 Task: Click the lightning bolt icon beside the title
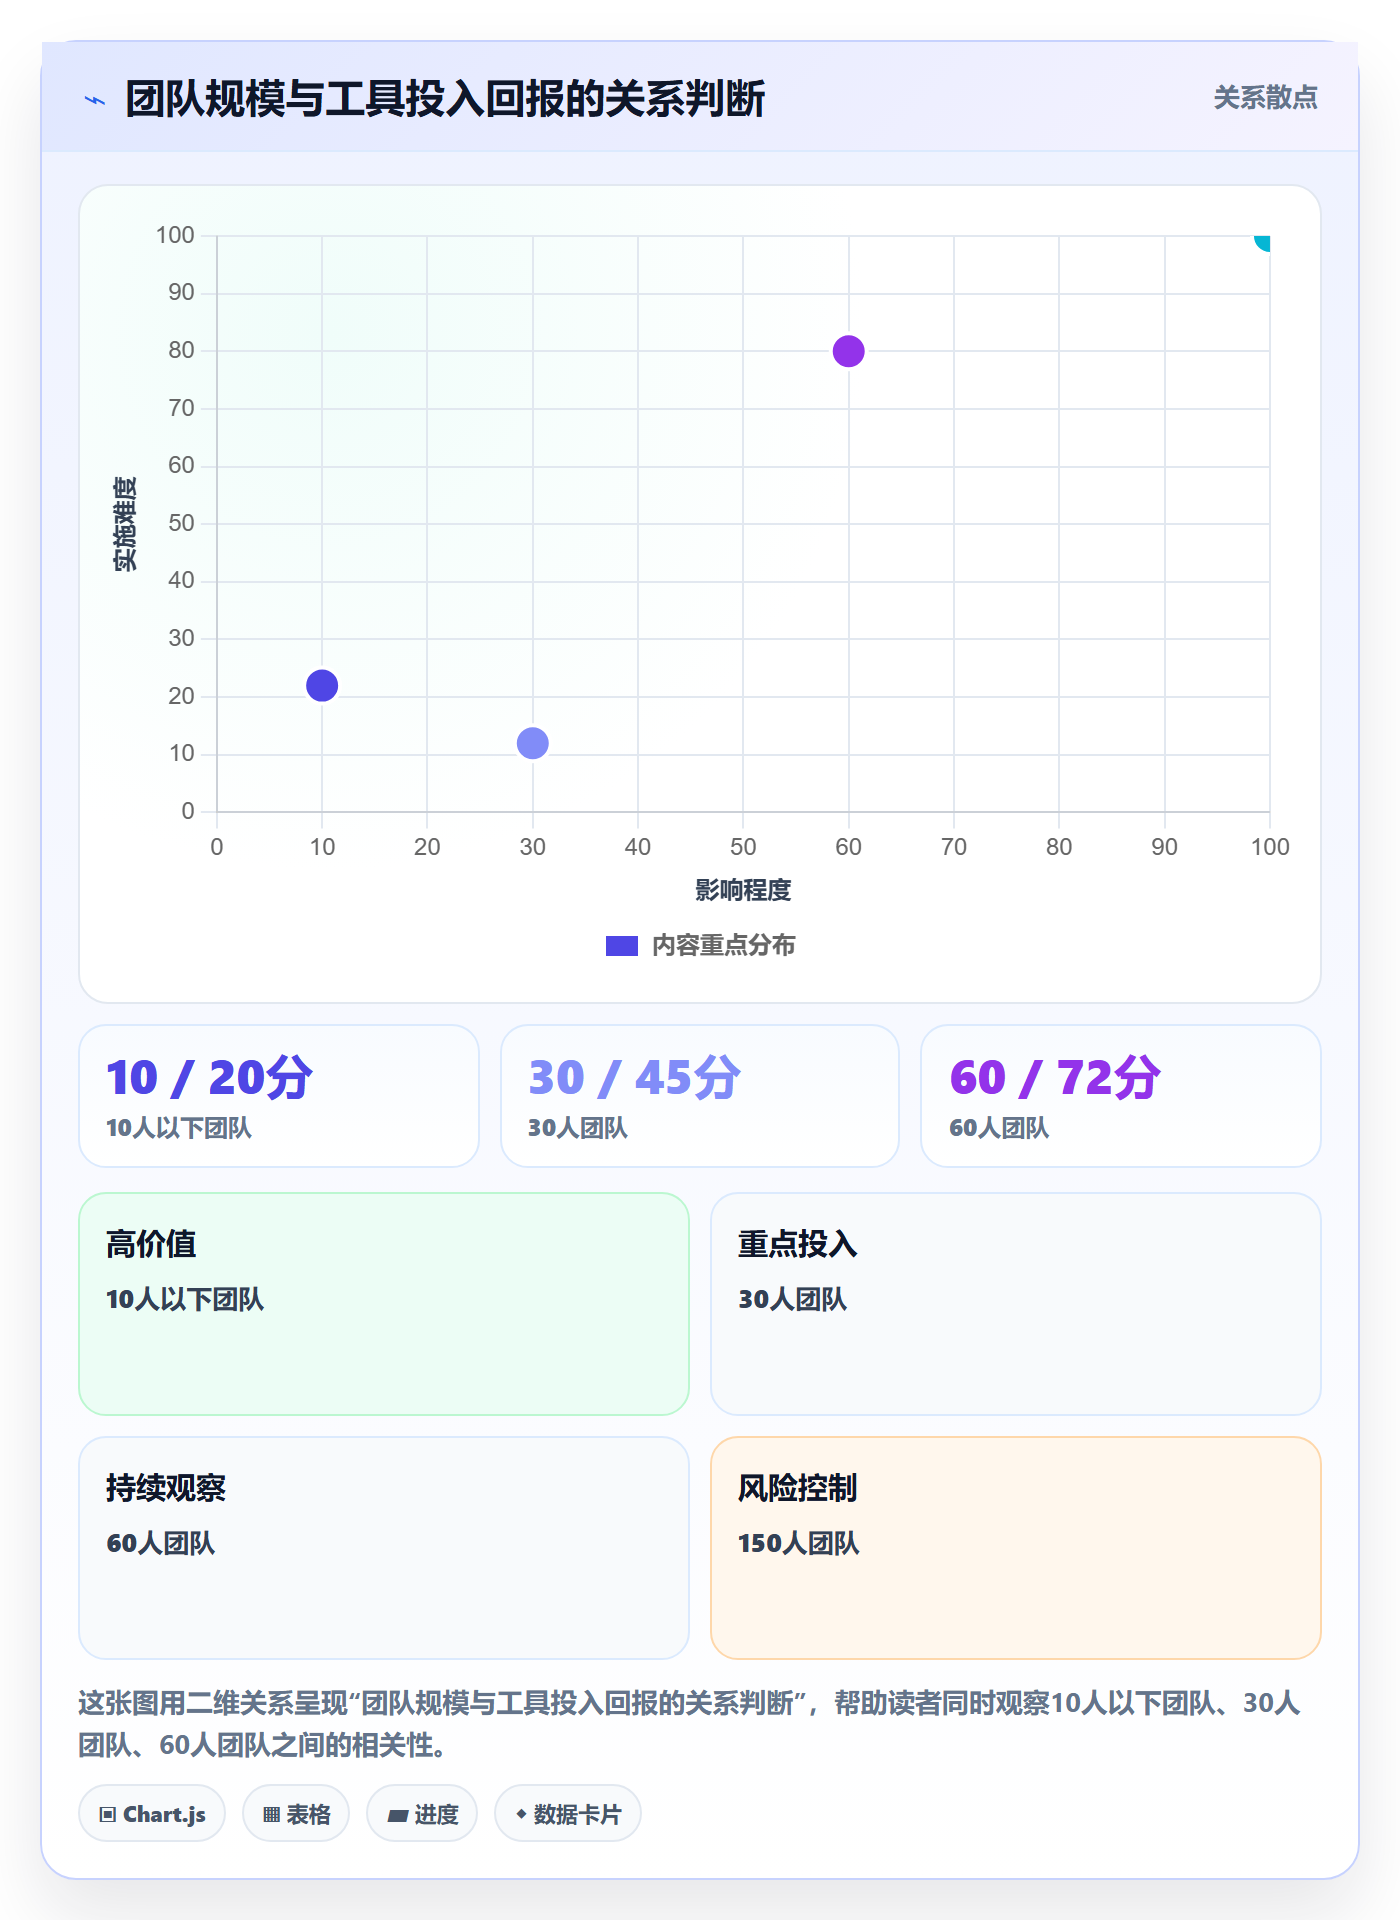[95, 100]
